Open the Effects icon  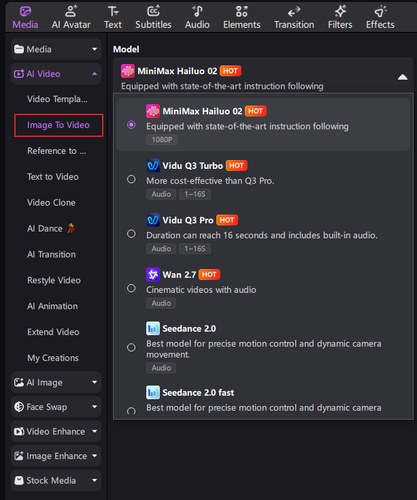(x=380, y=11)
